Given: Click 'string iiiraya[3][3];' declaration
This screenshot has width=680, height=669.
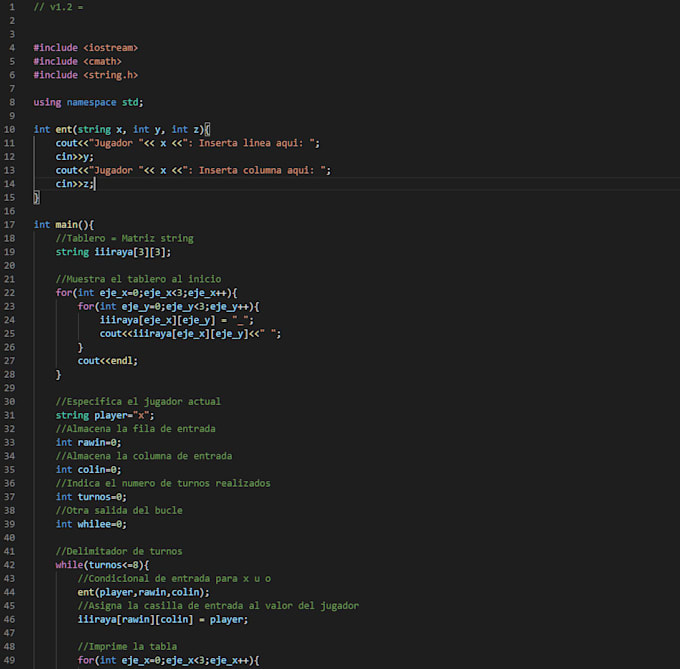Looking at the screenshot, I should 113,252.
